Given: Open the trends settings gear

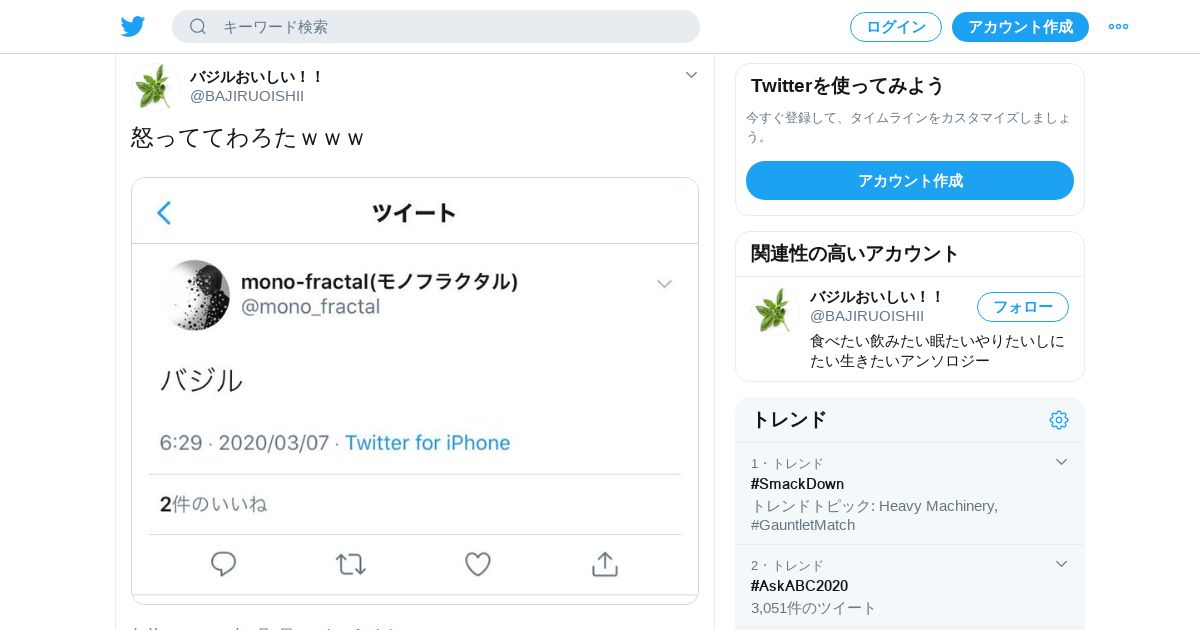Looking at the screenshot, I should tap(1059, 420).
